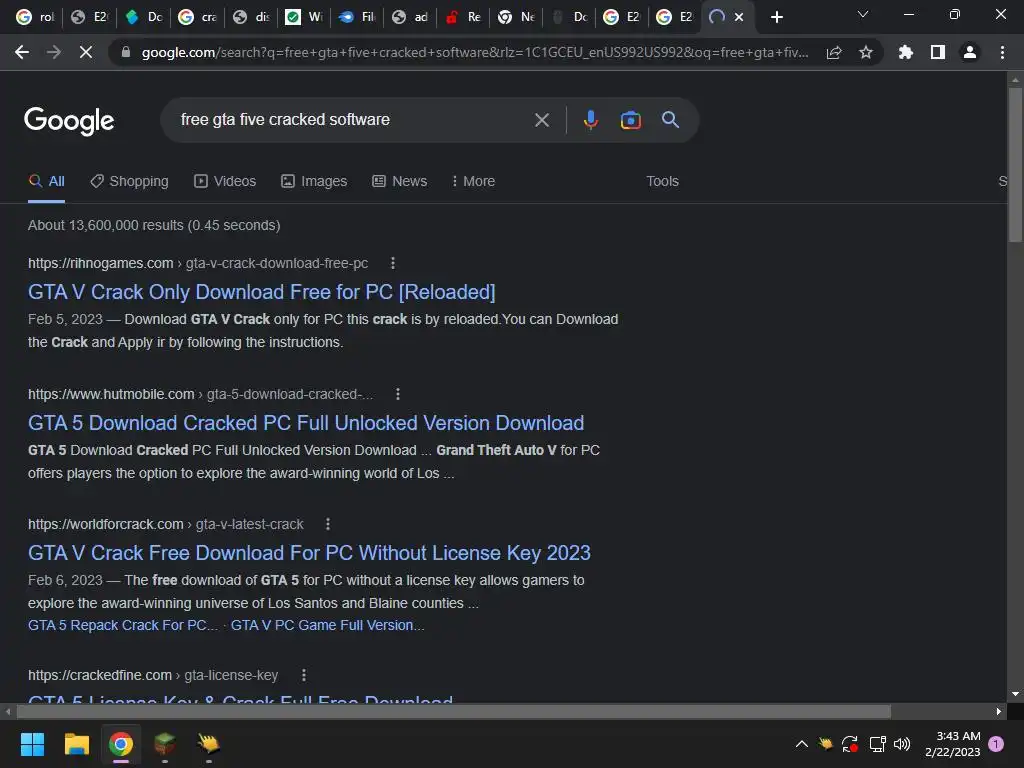Open File Explorer from taskbar
This screenshot has width=1024, height=768.
[x=76, y=744]
